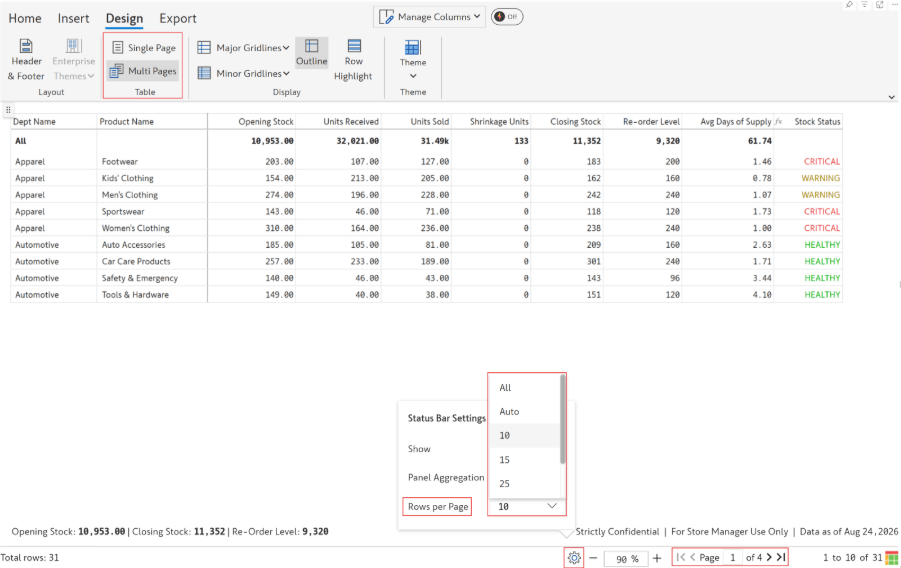Expand the Theme chevron dropdown
Image resolution: width=901 pixels, height=568 pixels.
(x=413, y=76)
